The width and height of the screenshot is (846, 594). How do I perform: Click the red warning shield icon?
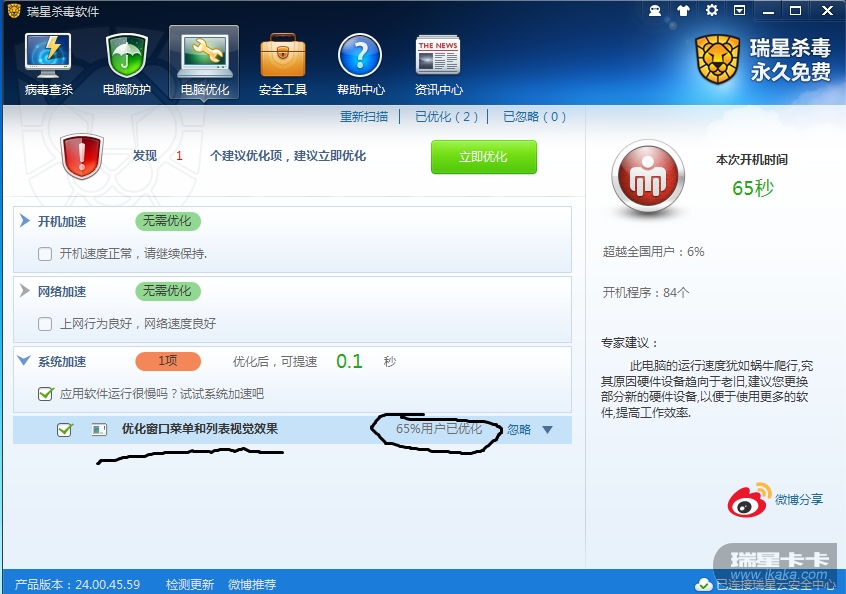point(81,156)
